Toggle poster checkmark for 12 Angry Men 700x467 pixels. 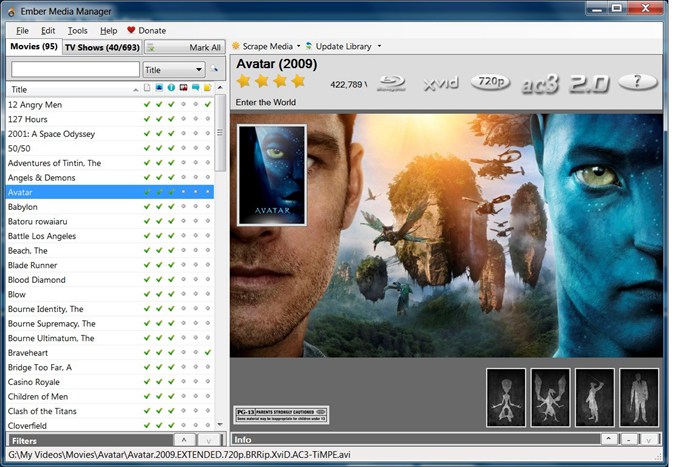147,104
